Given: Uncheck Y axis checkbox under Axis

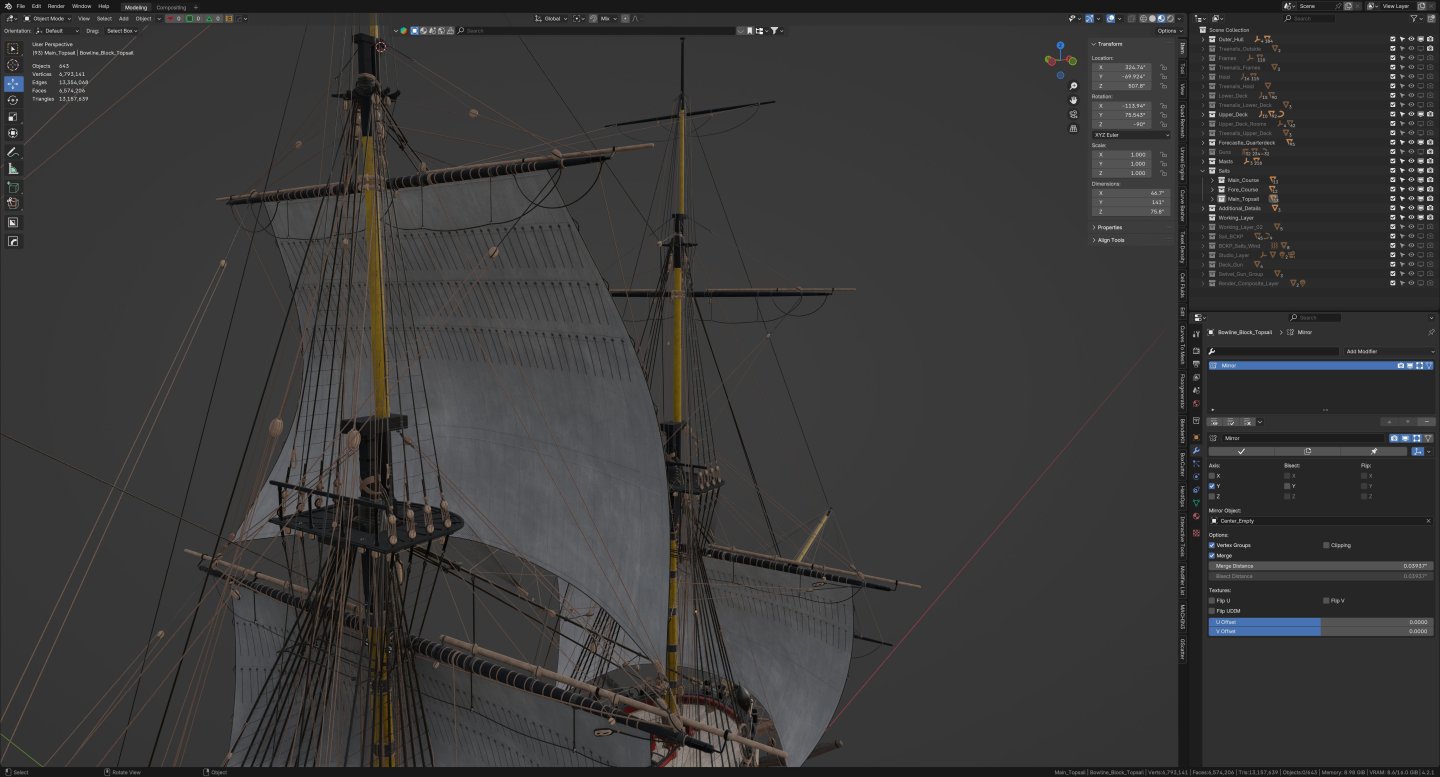Looking at the screenshot, I should pos(1212,486).
